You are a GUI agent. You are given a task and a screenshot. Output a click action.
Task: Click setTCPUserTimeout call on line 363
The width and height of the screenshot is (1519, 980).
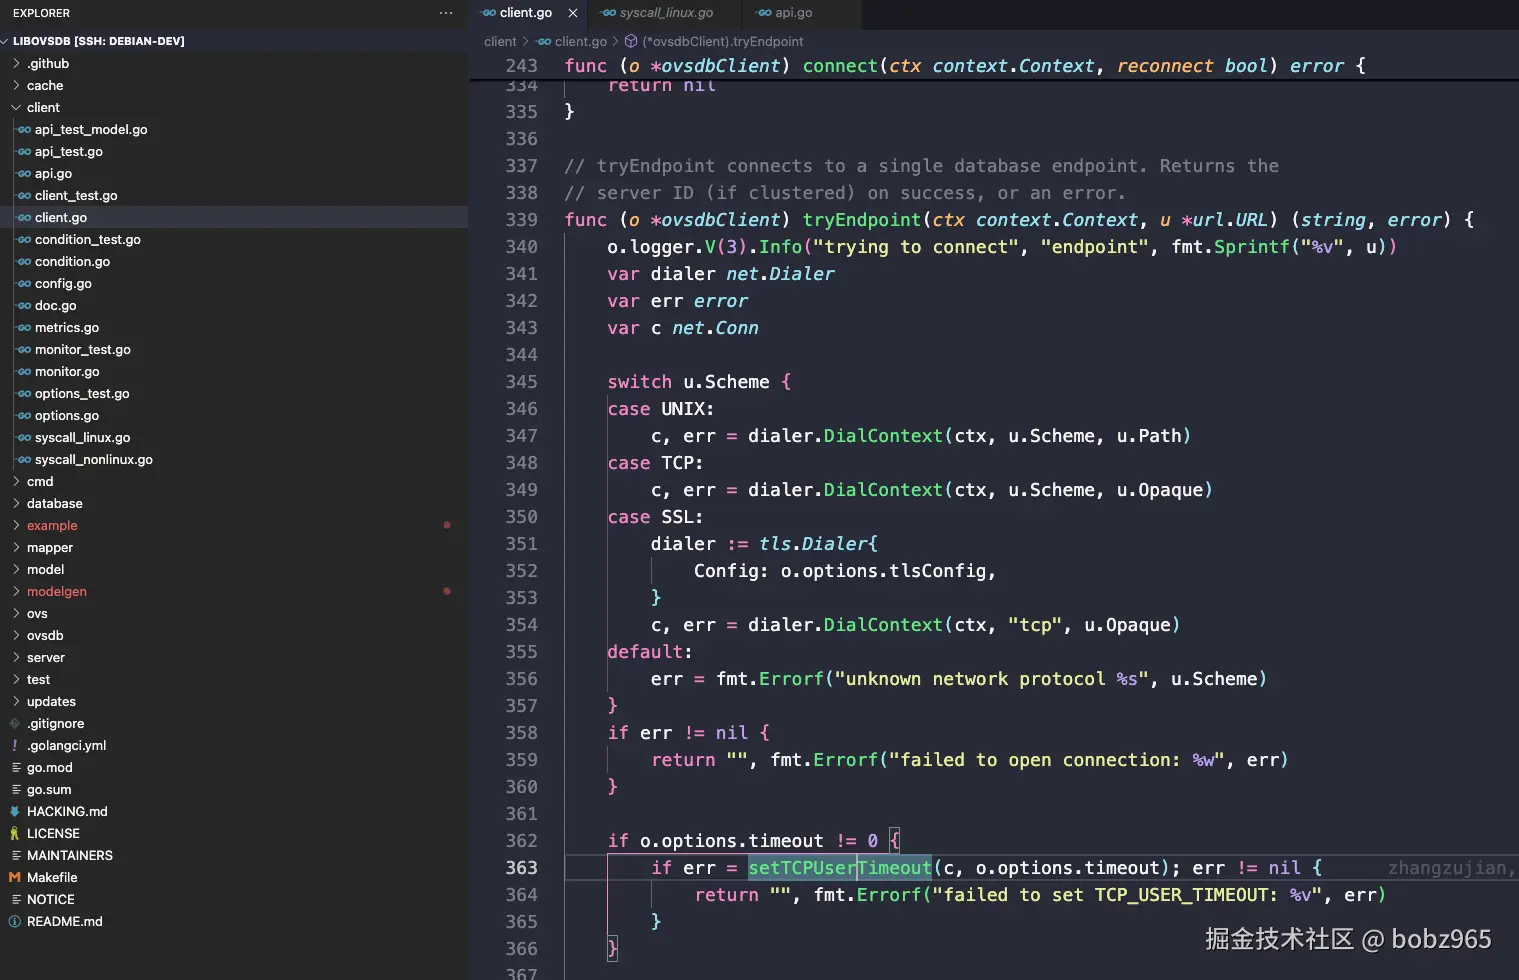pos(840,868)
